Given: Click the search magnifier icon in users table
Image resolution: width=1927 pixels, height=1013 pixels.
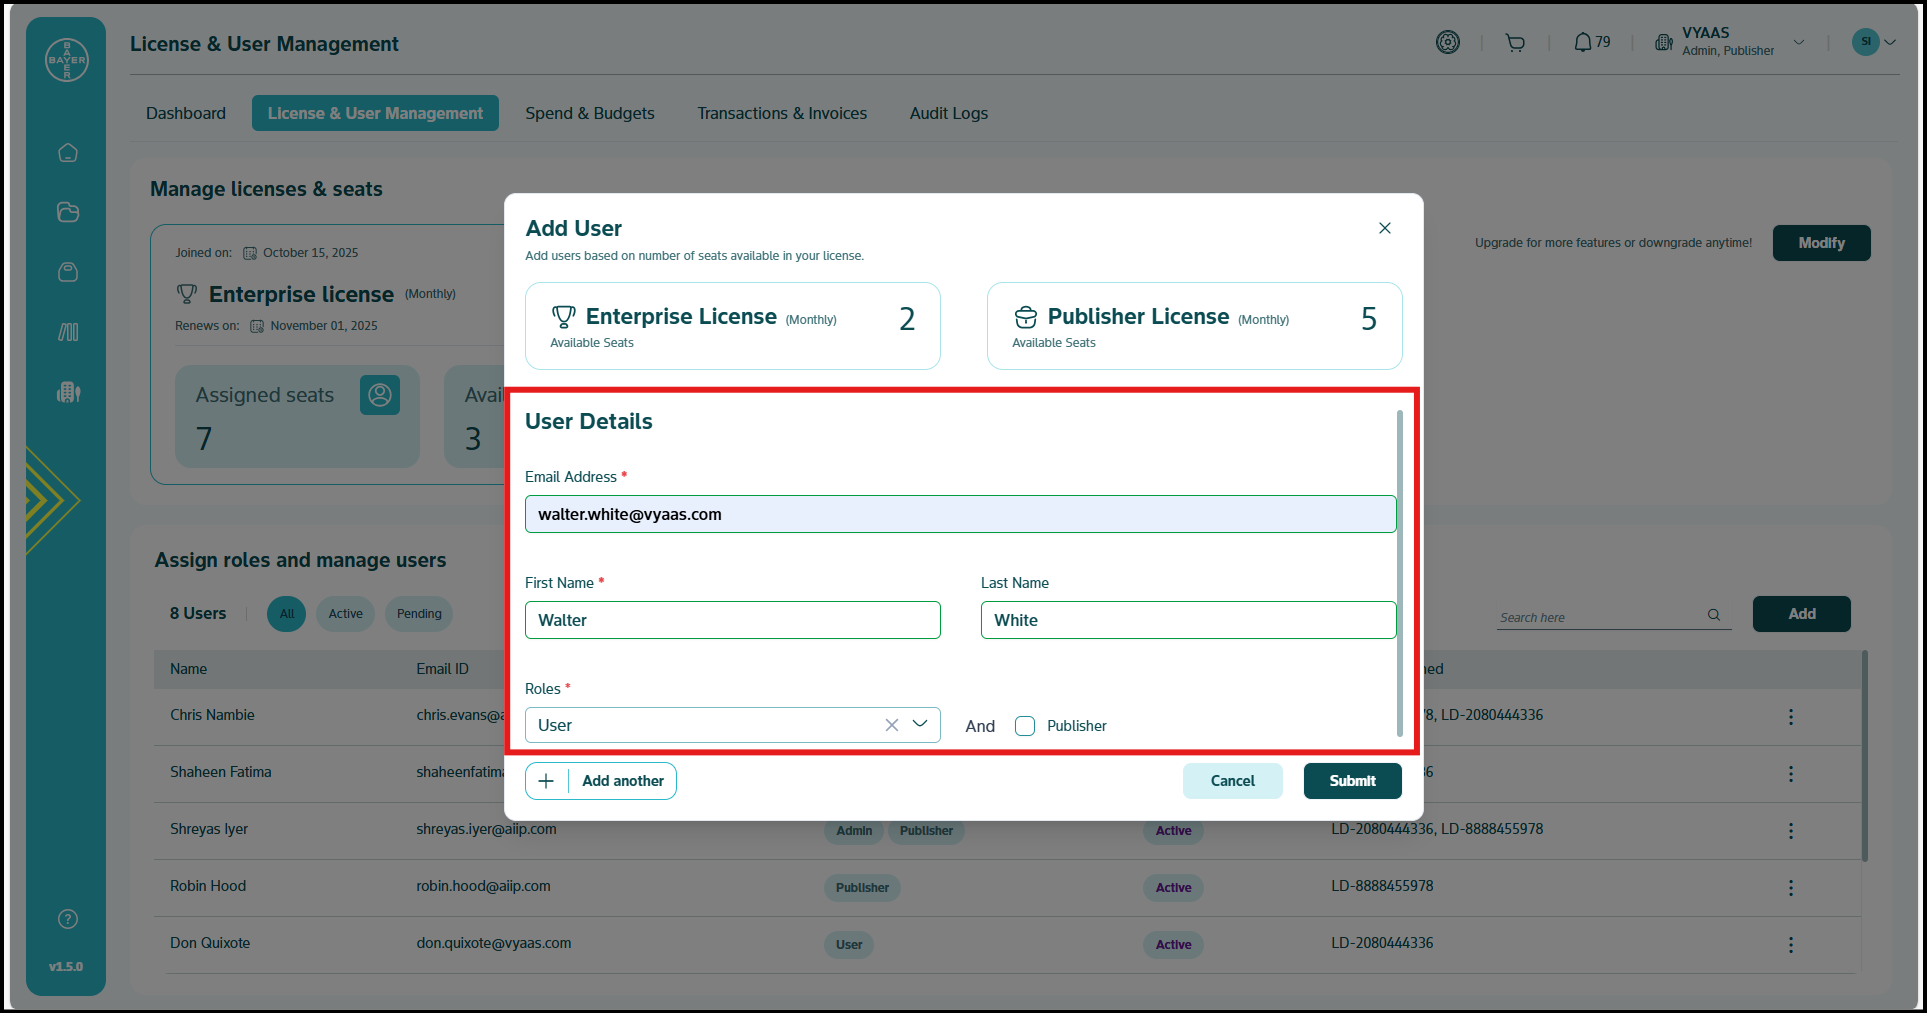Looking at the screenshot, I should 1713,615.
